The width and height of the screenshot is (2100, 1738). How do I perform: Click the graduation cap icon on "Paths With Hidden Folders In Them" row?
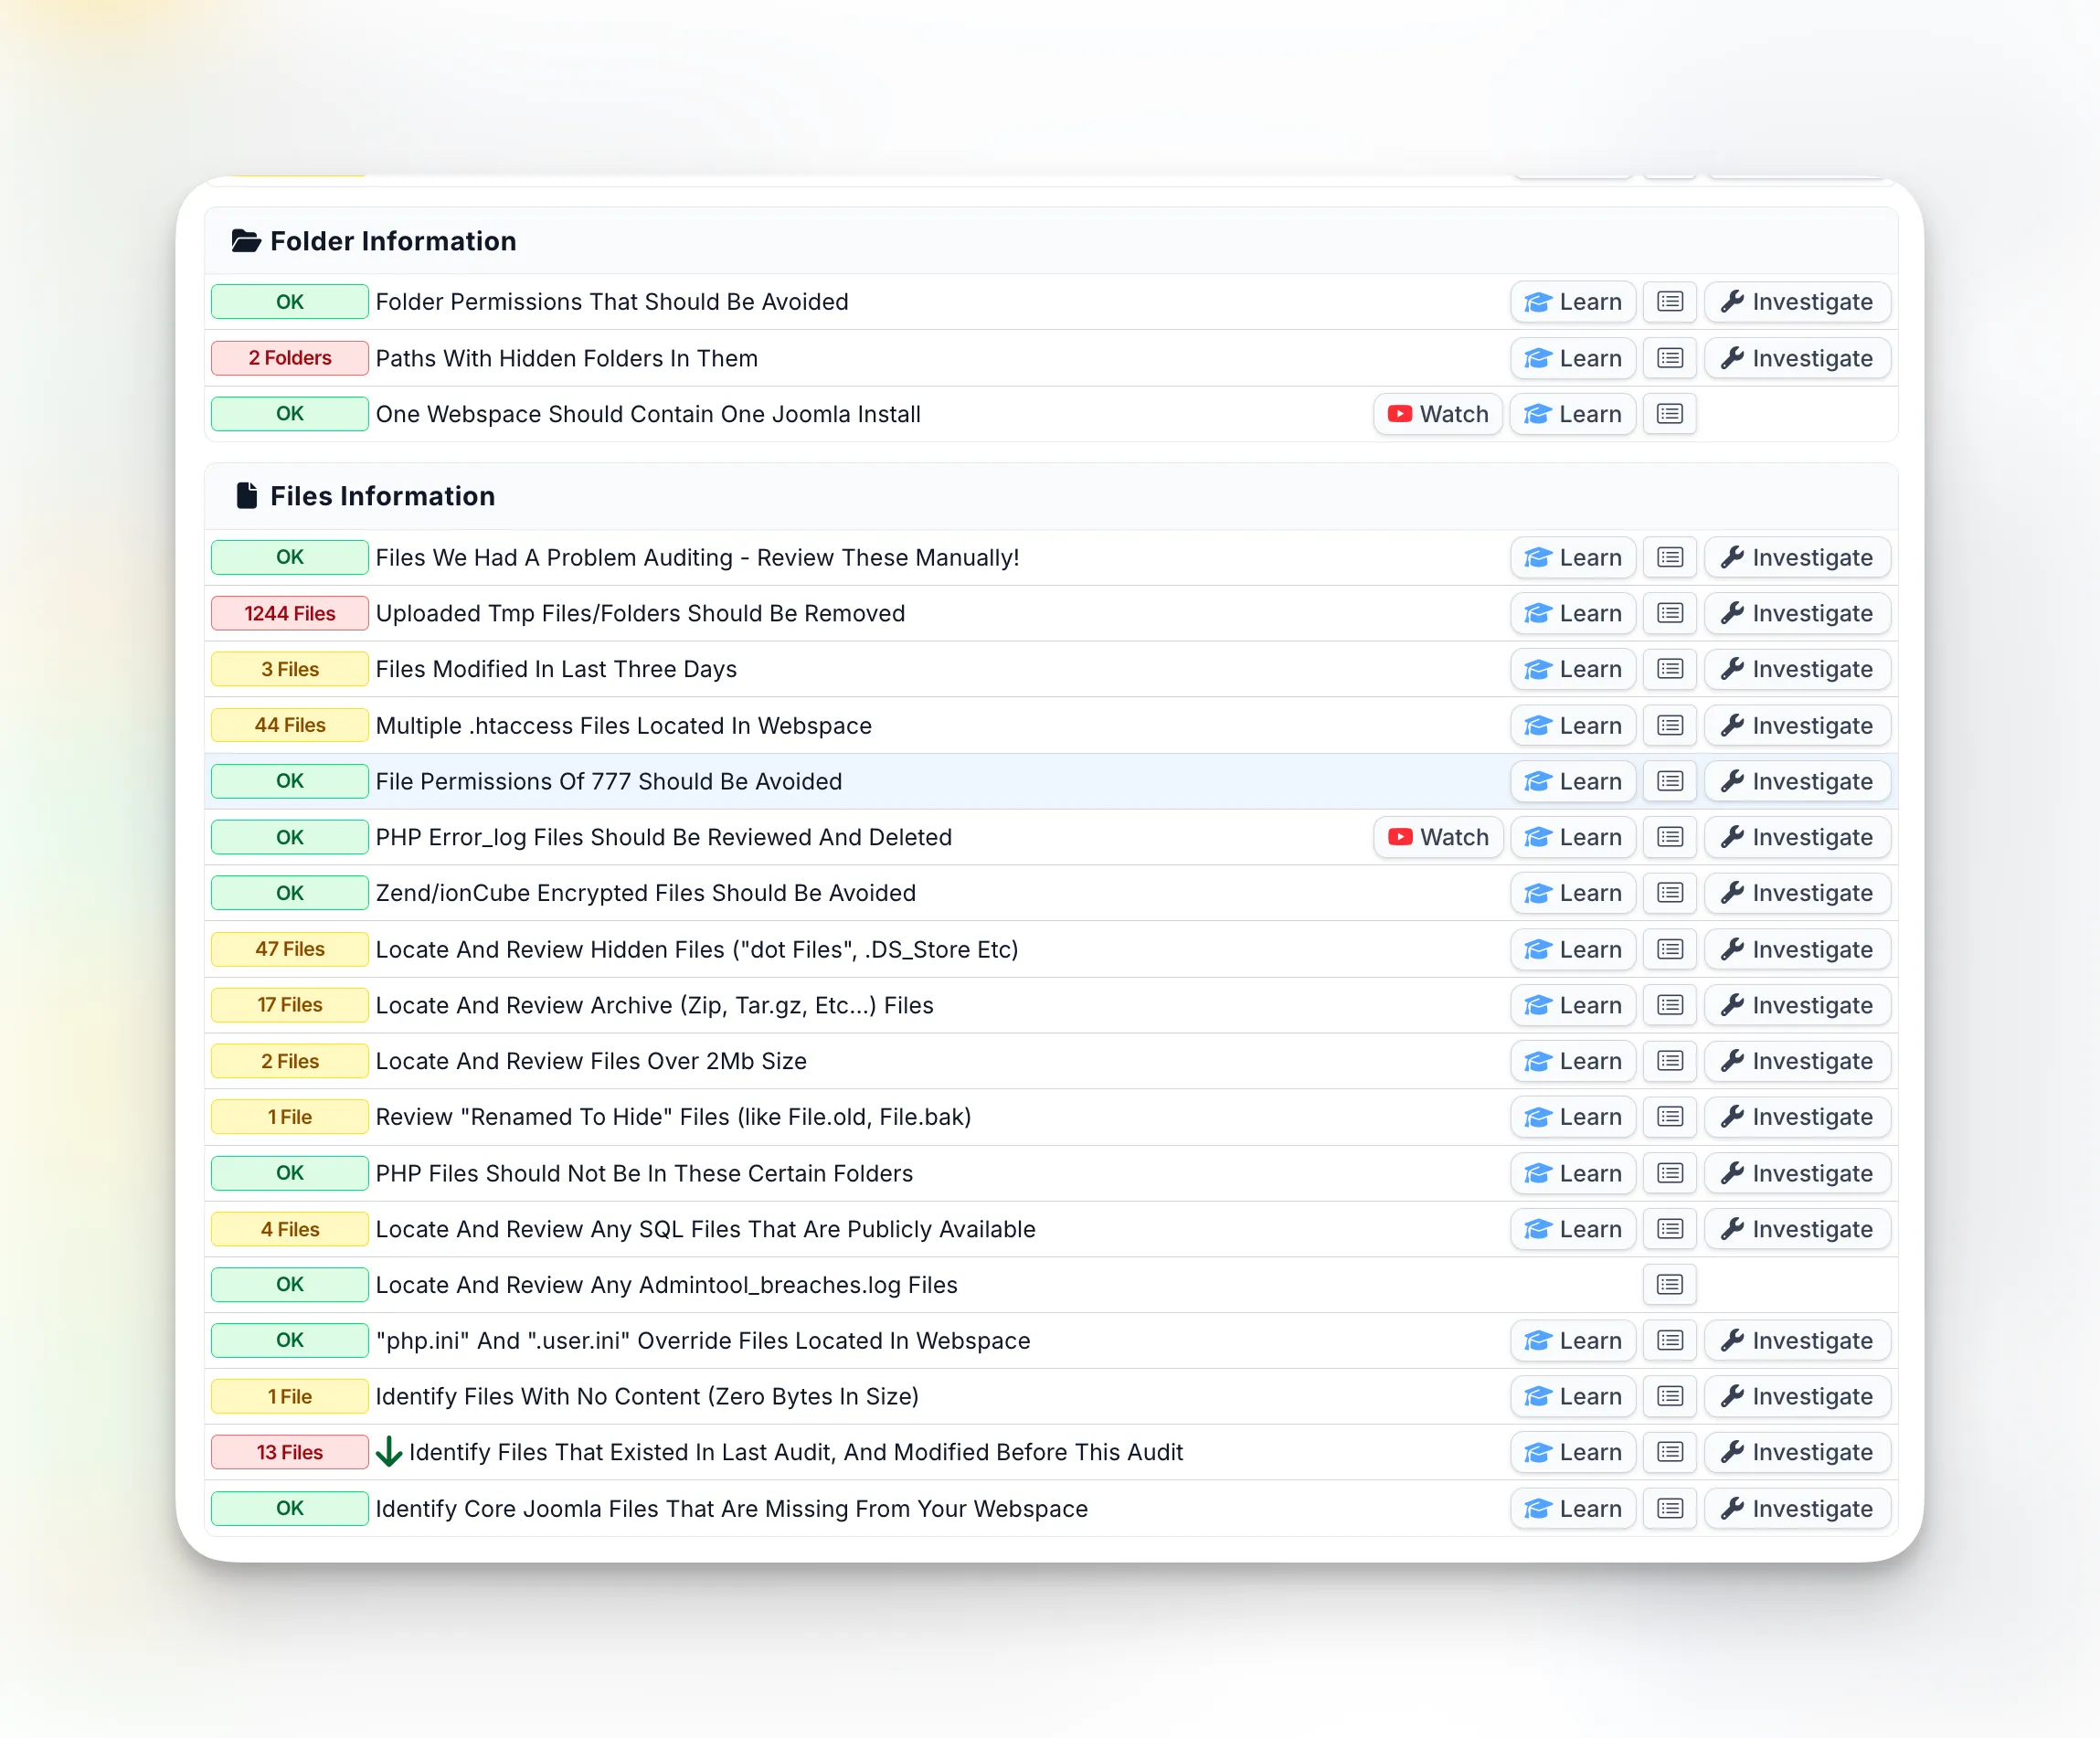tap(1538, 358)
